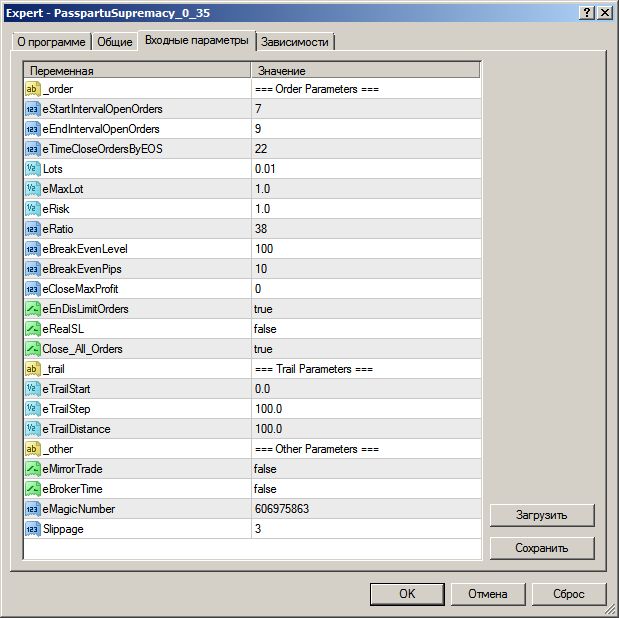619x618 pixels.
Task: Click integer icon next to eEndIntervalOpenOrders
Action: (33, 129)
